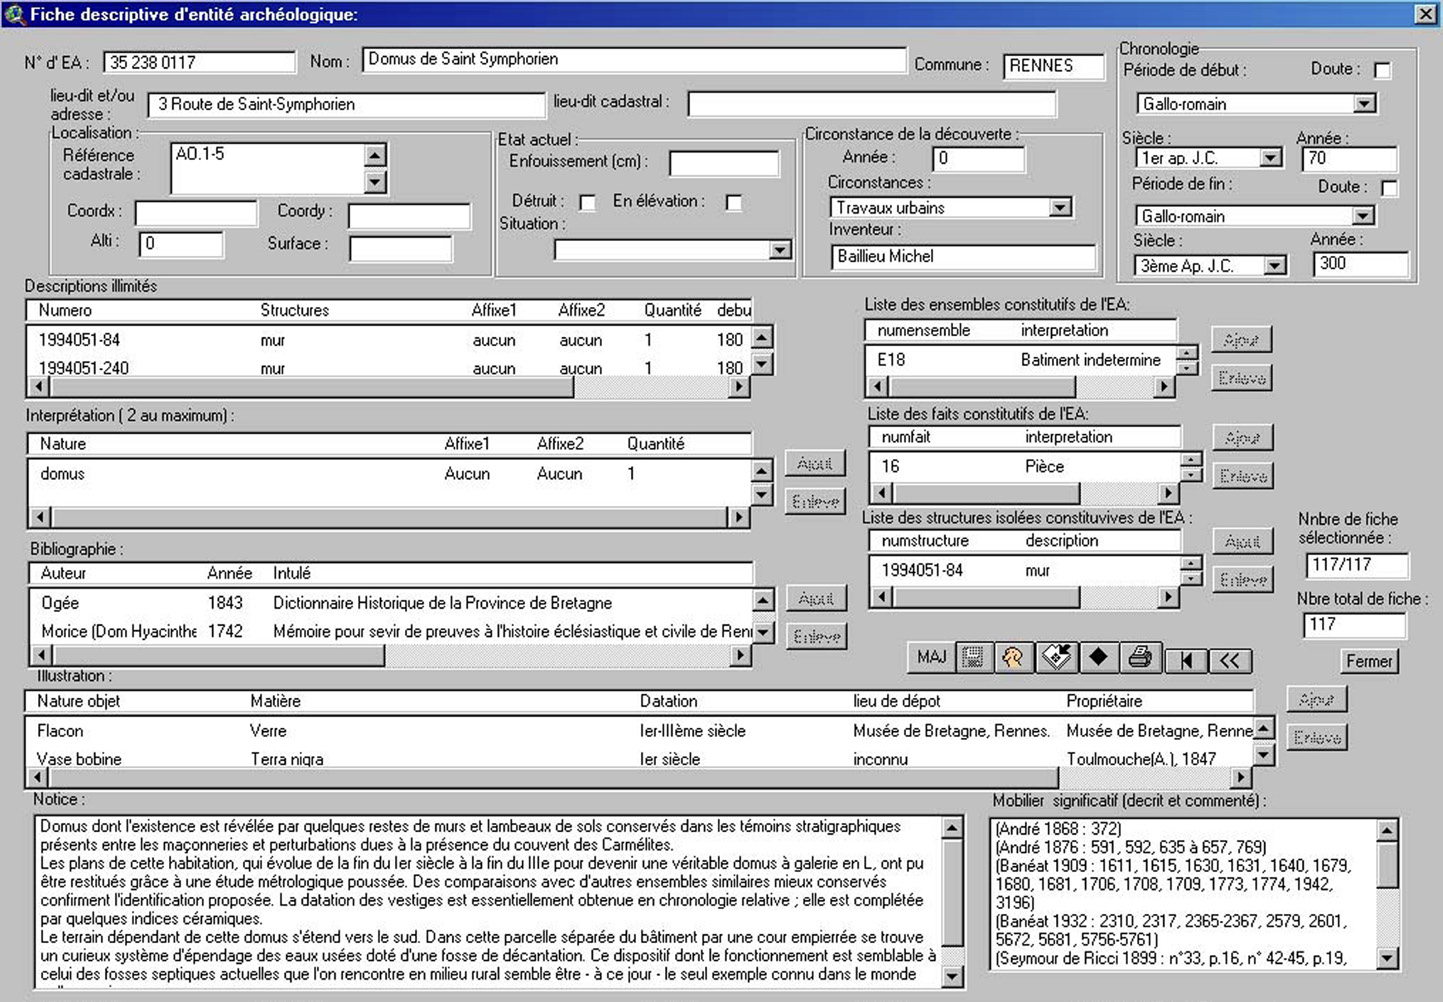Click the Coordx input field

(196, 214)
